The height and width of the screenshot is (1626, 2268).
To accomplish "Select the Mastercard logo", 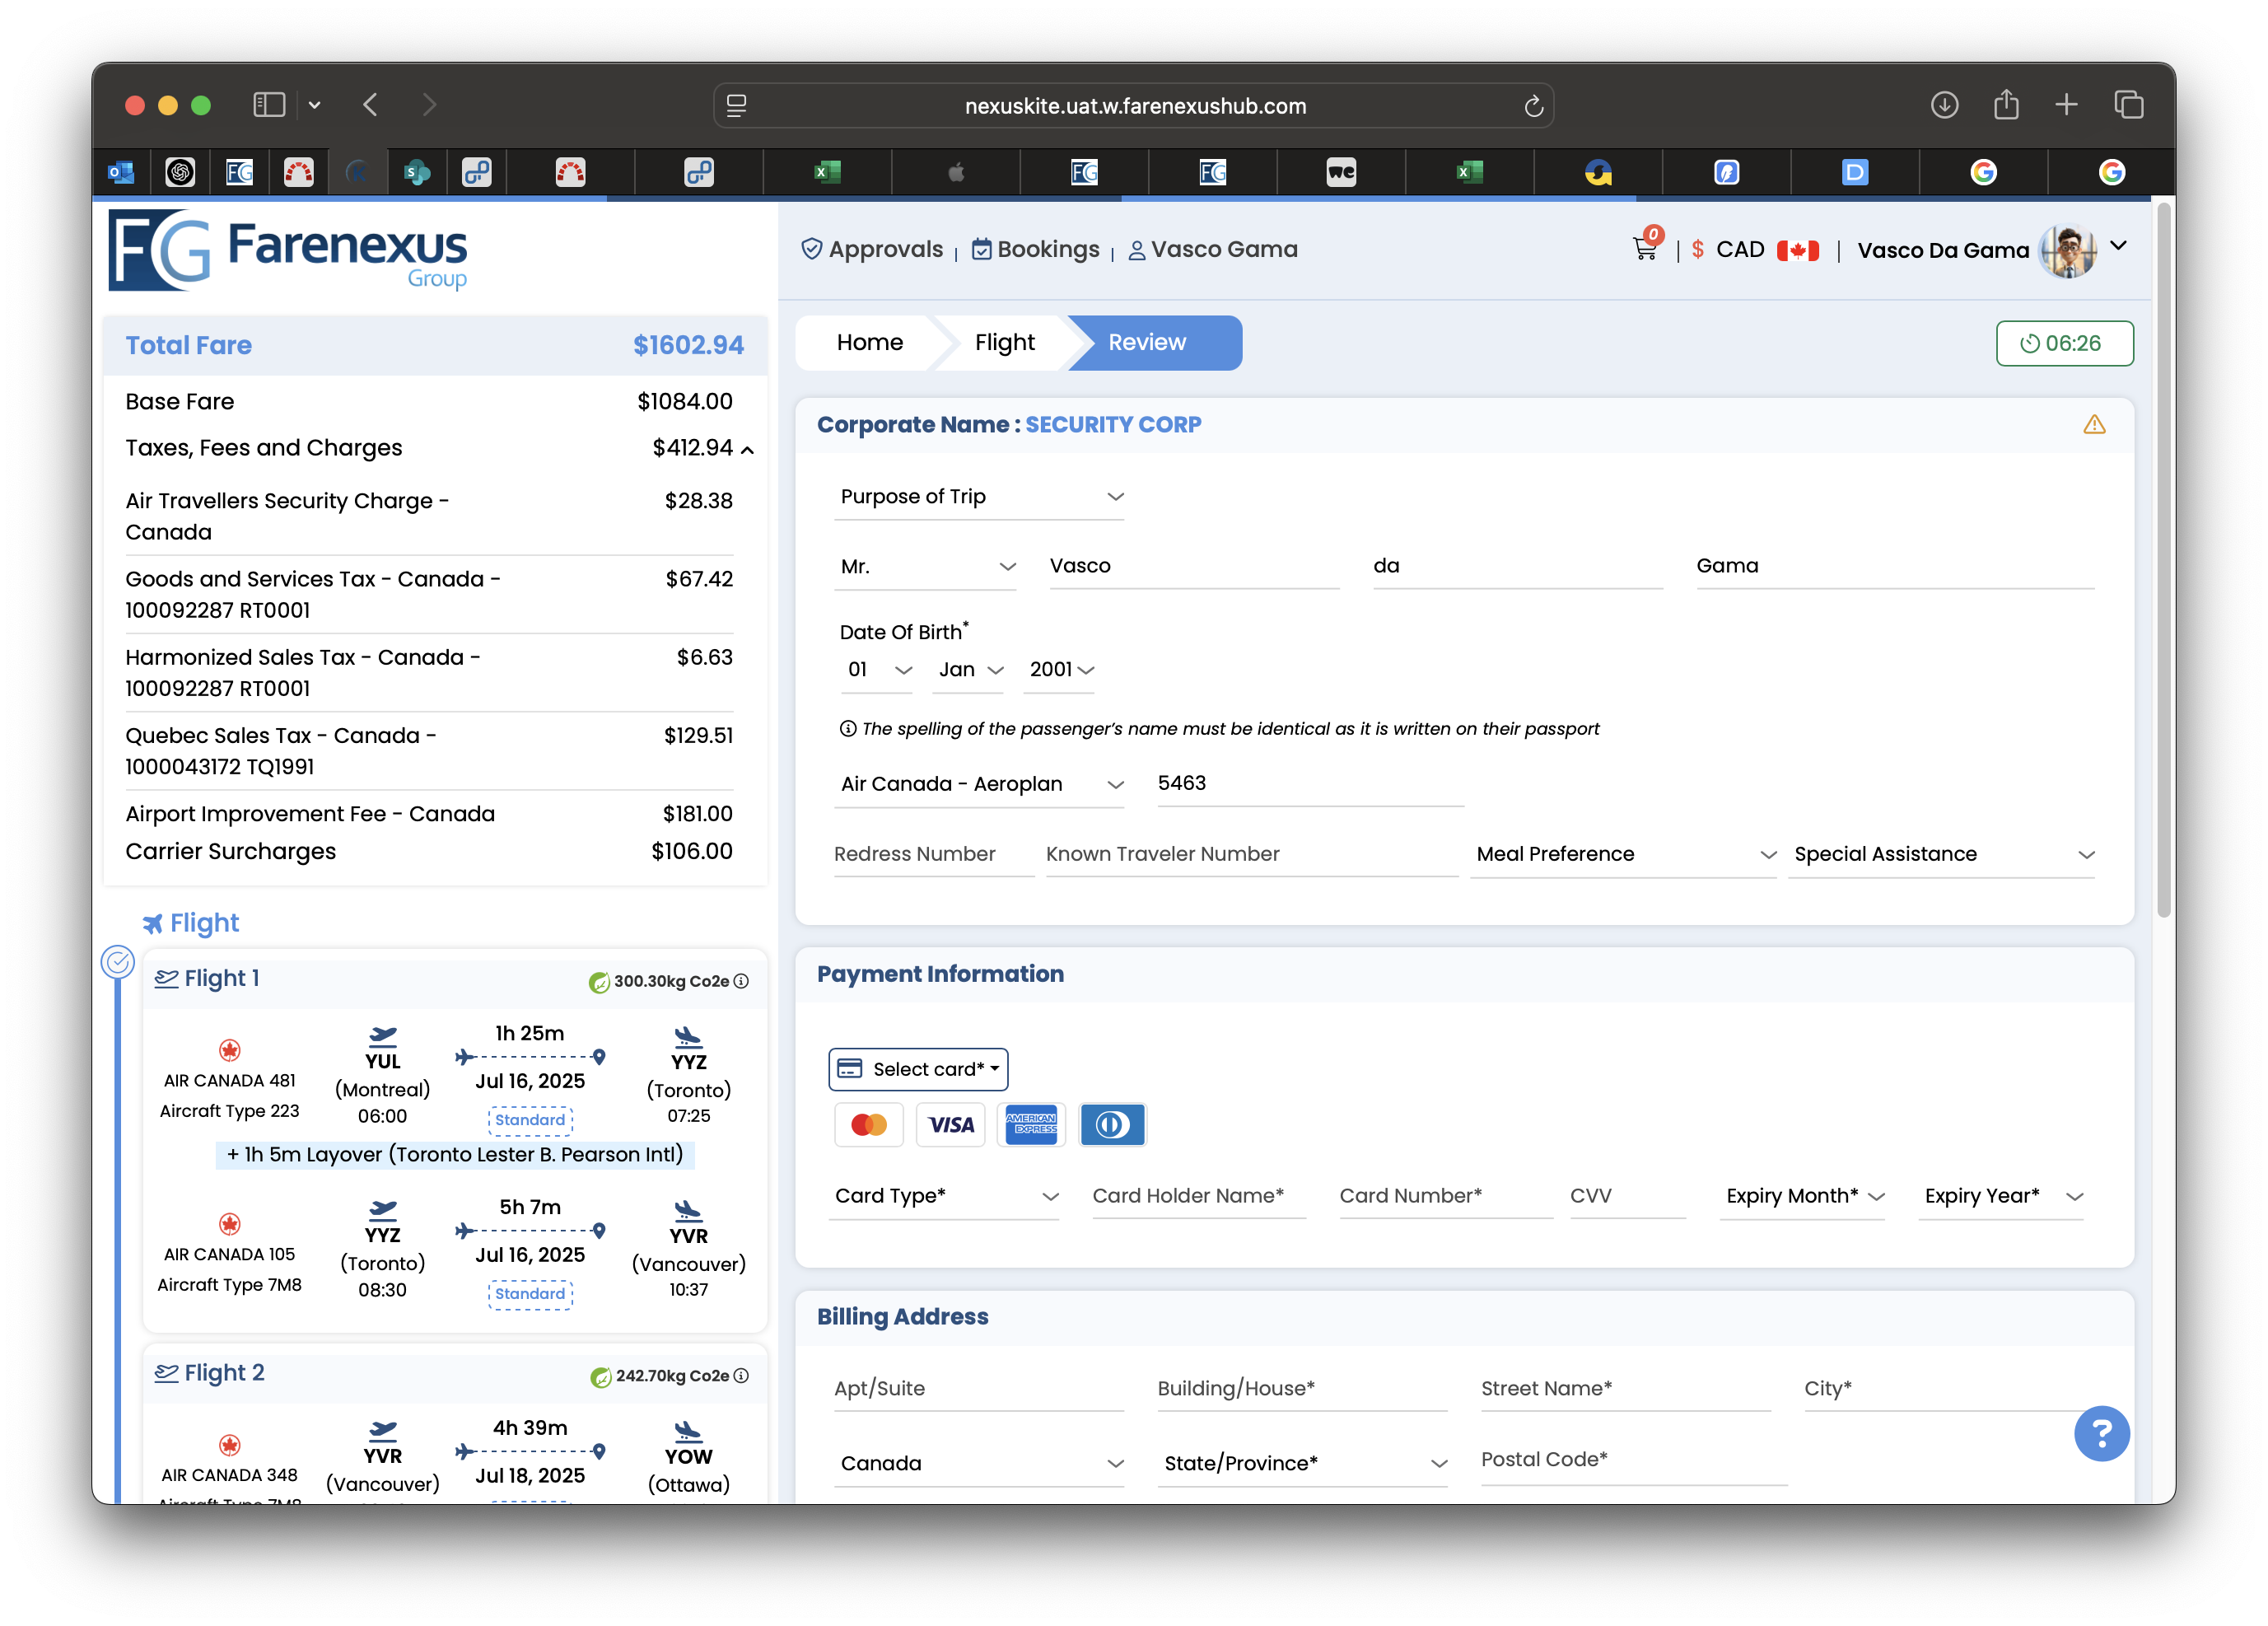I will pyautogui.click(x=868, y=1125).
